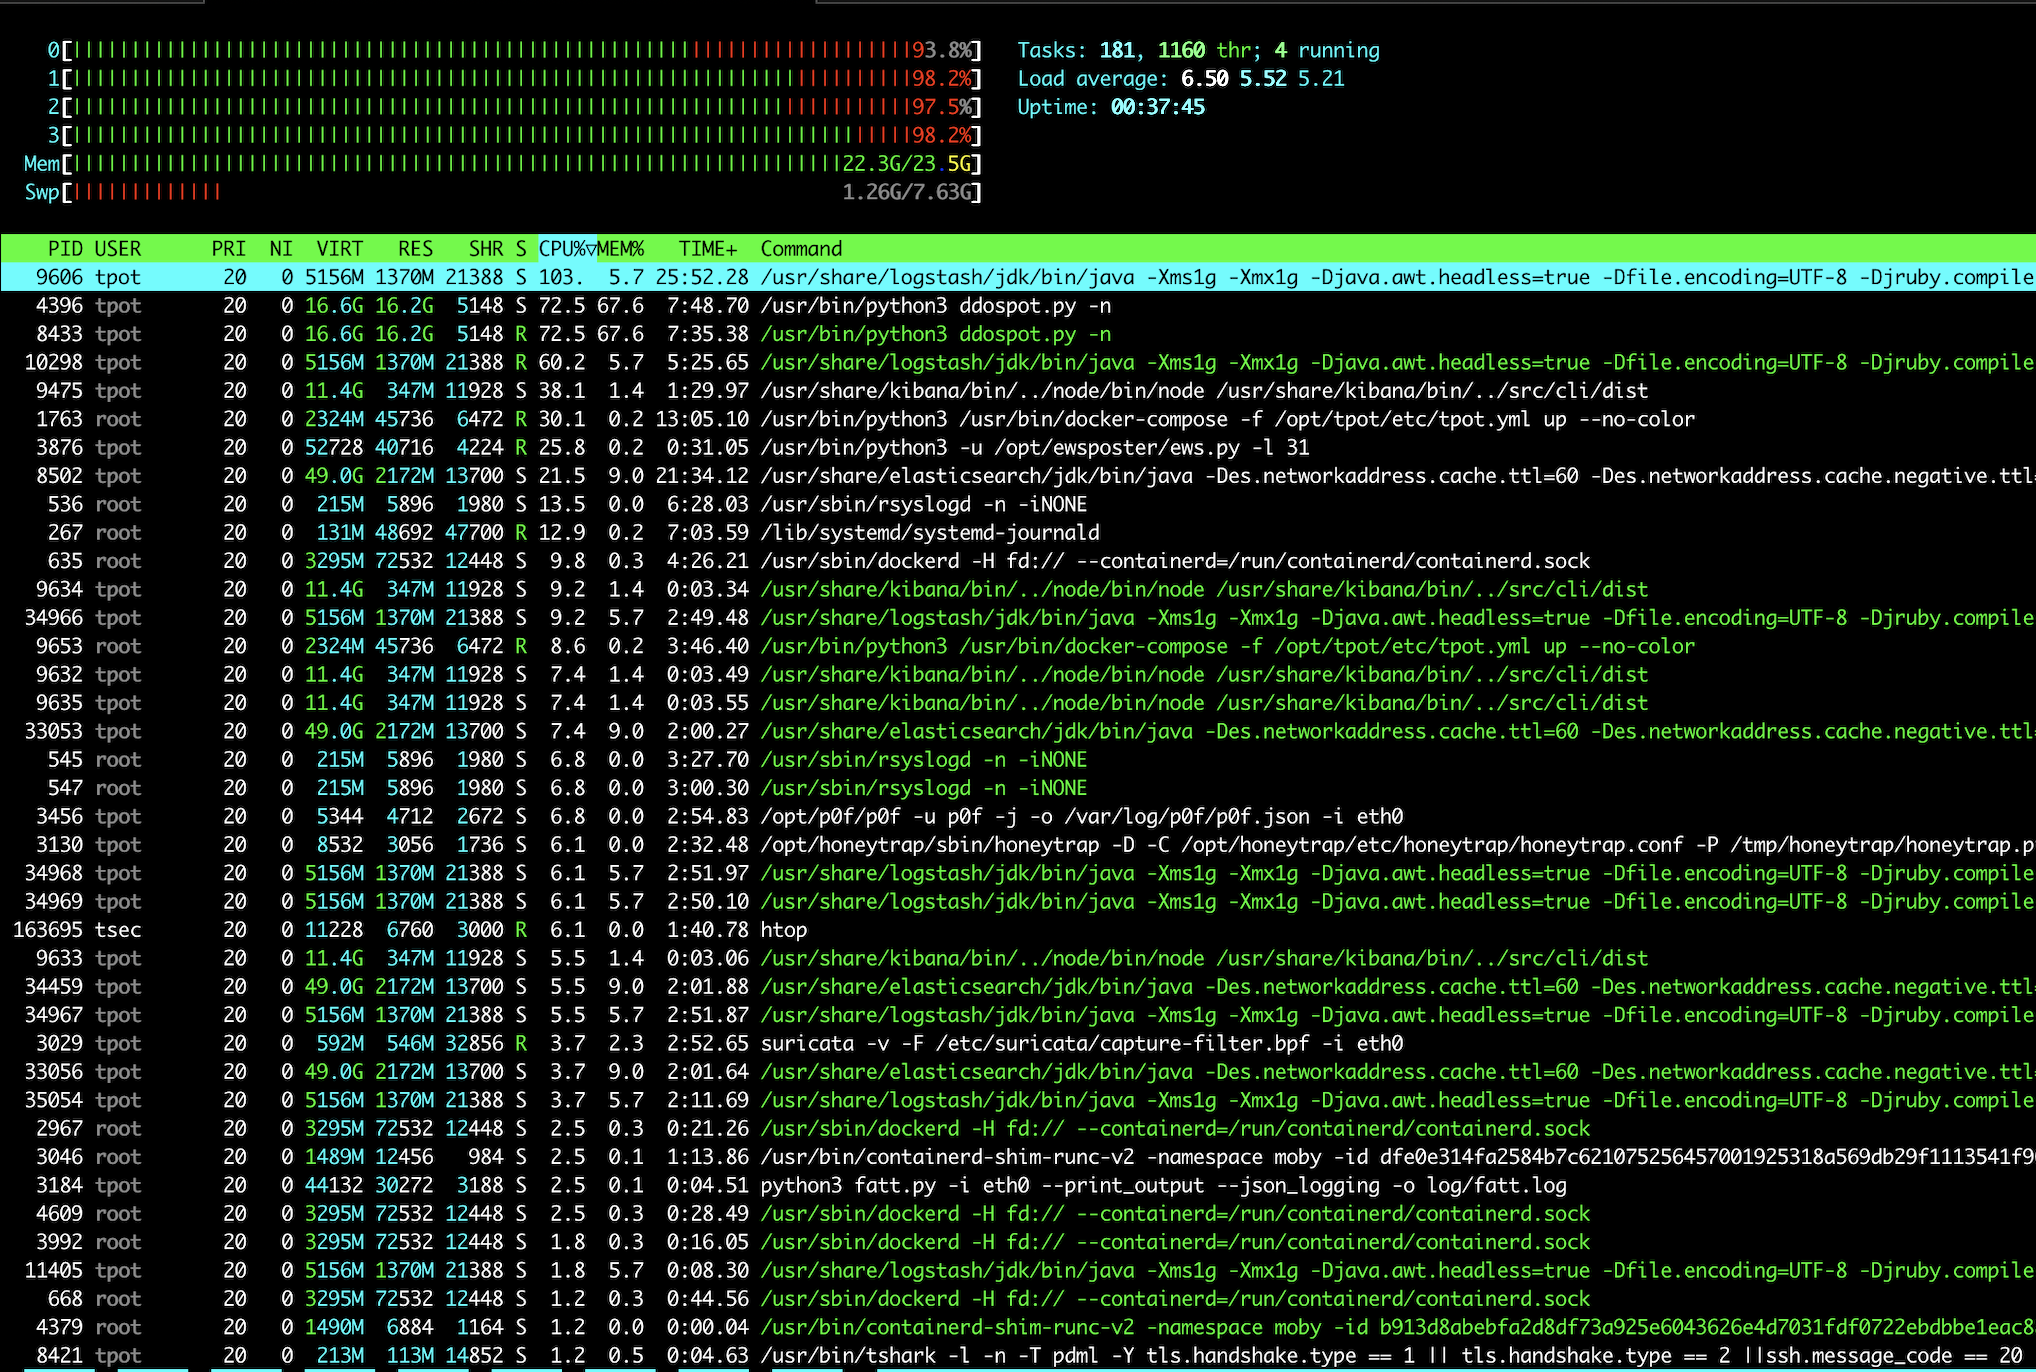Sort processes by the RES column
This screenshot has width=2036, height=1372.
tap(414, 248)
